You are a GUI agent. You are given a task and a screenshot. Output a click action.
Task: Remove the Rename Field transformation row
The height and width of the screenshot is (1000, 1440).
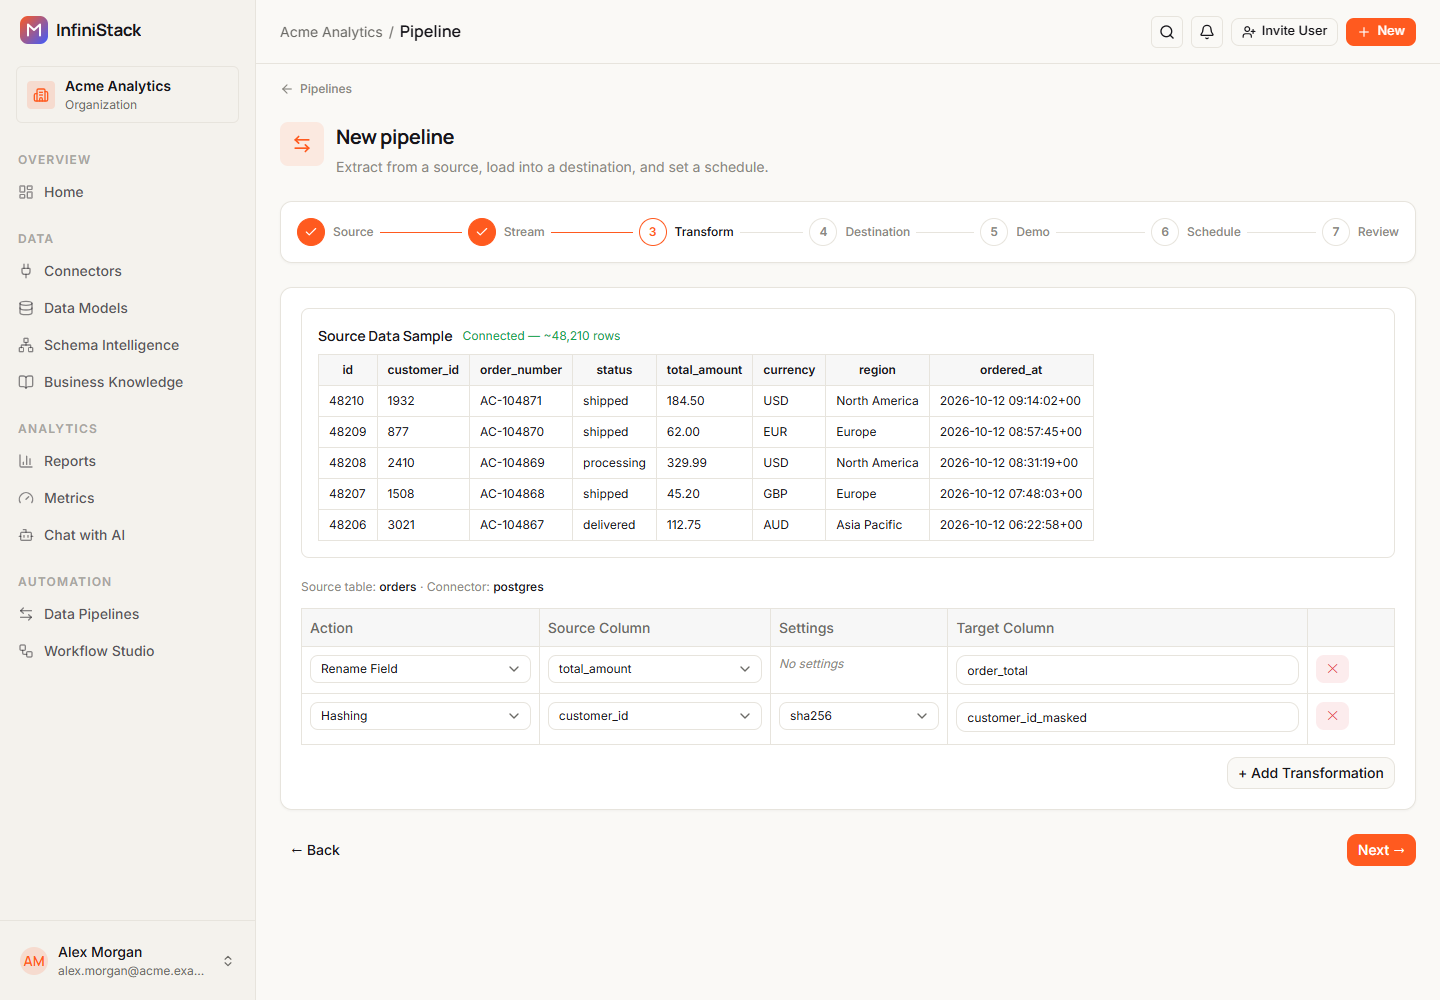(x=1332, y=669)
